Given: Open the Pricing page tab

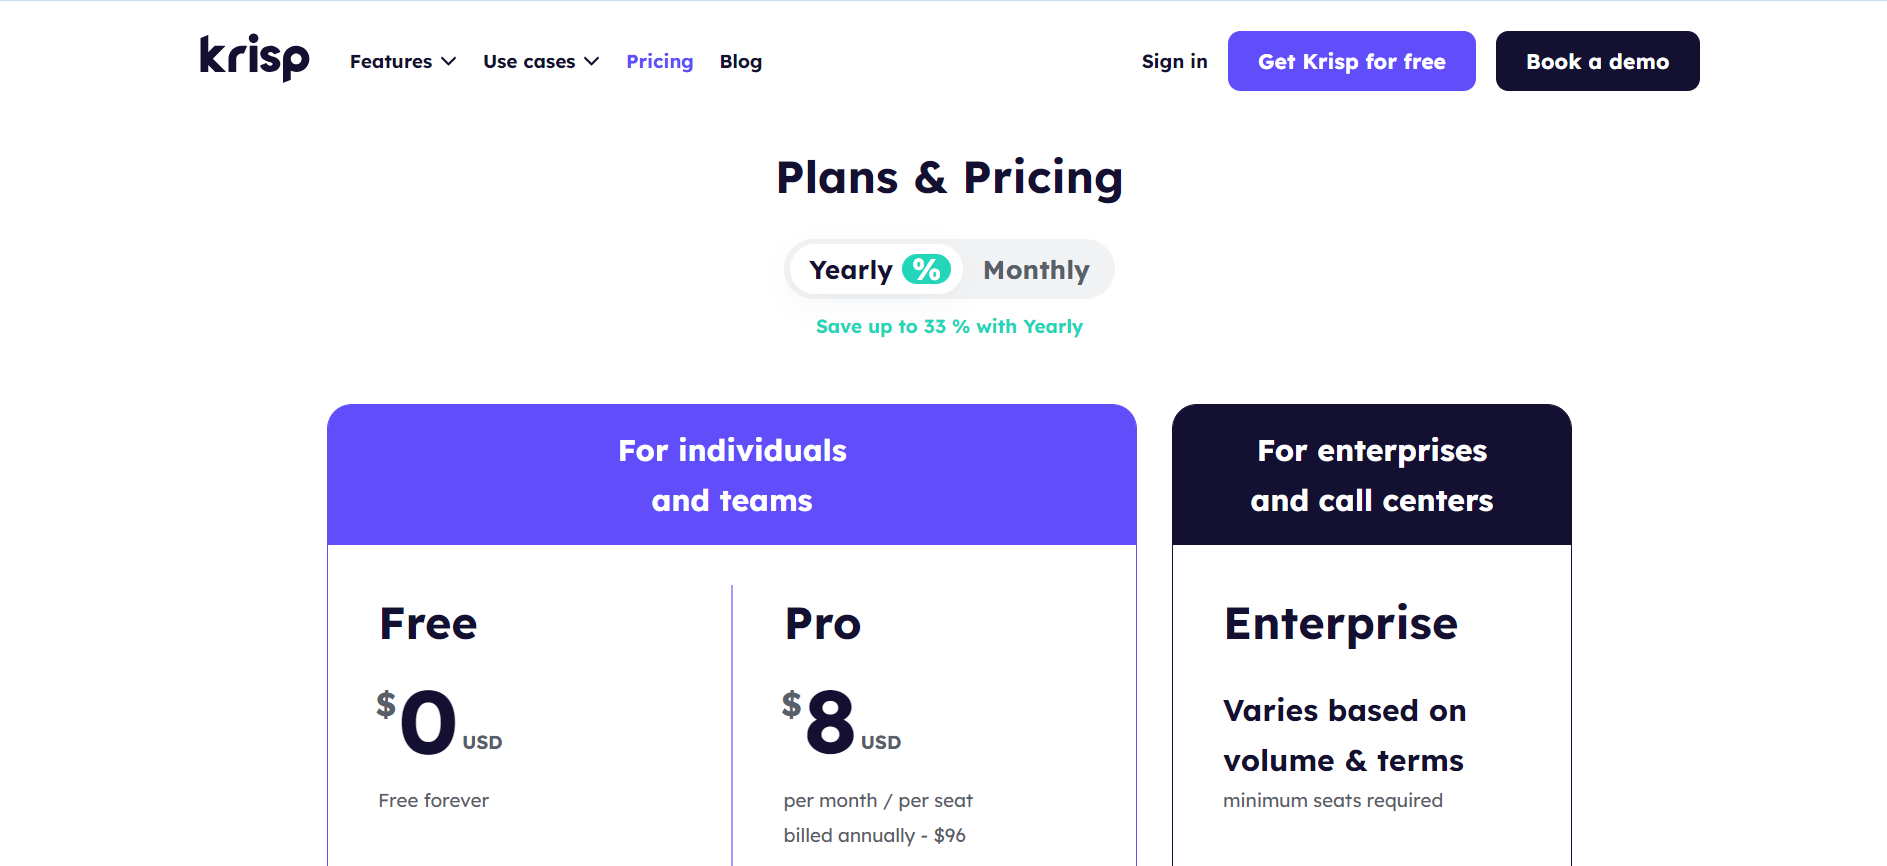Looking at the screenshot, I should (660, 61).
